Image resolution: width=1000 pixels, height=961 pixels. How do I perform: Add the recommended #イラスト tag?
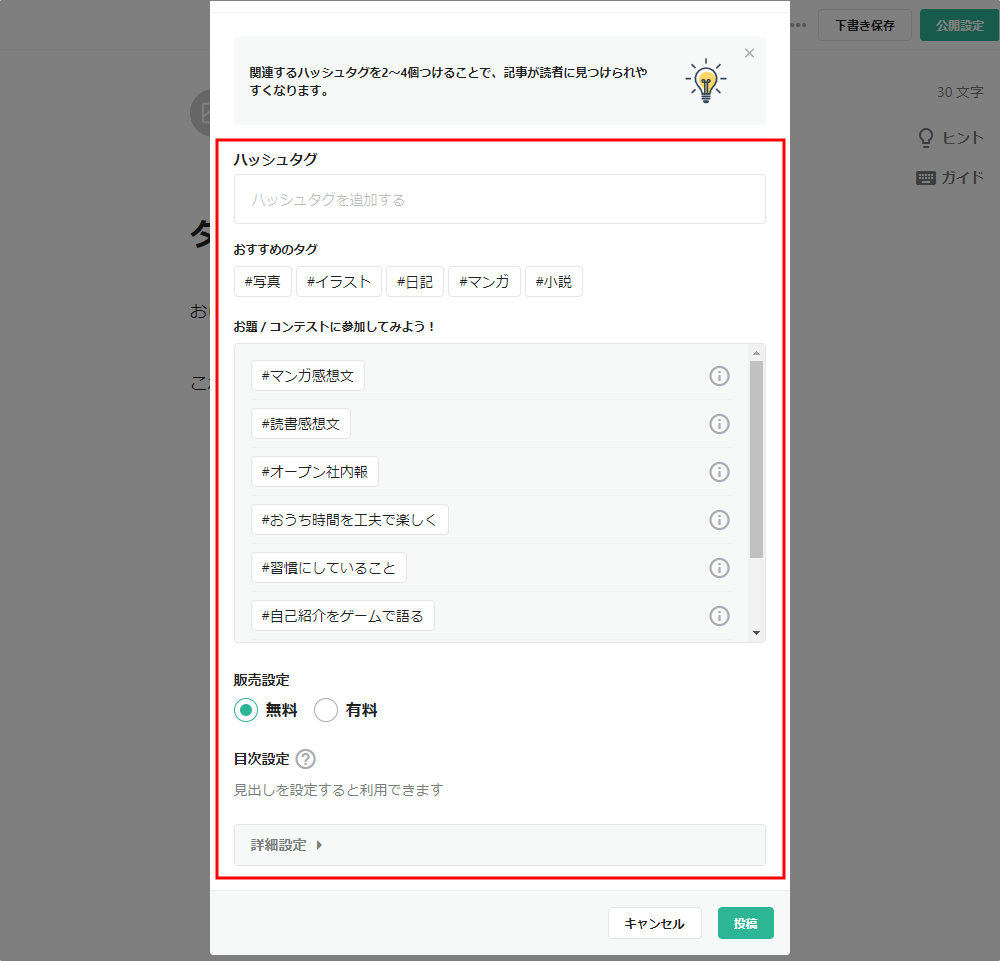coord(339,282)
